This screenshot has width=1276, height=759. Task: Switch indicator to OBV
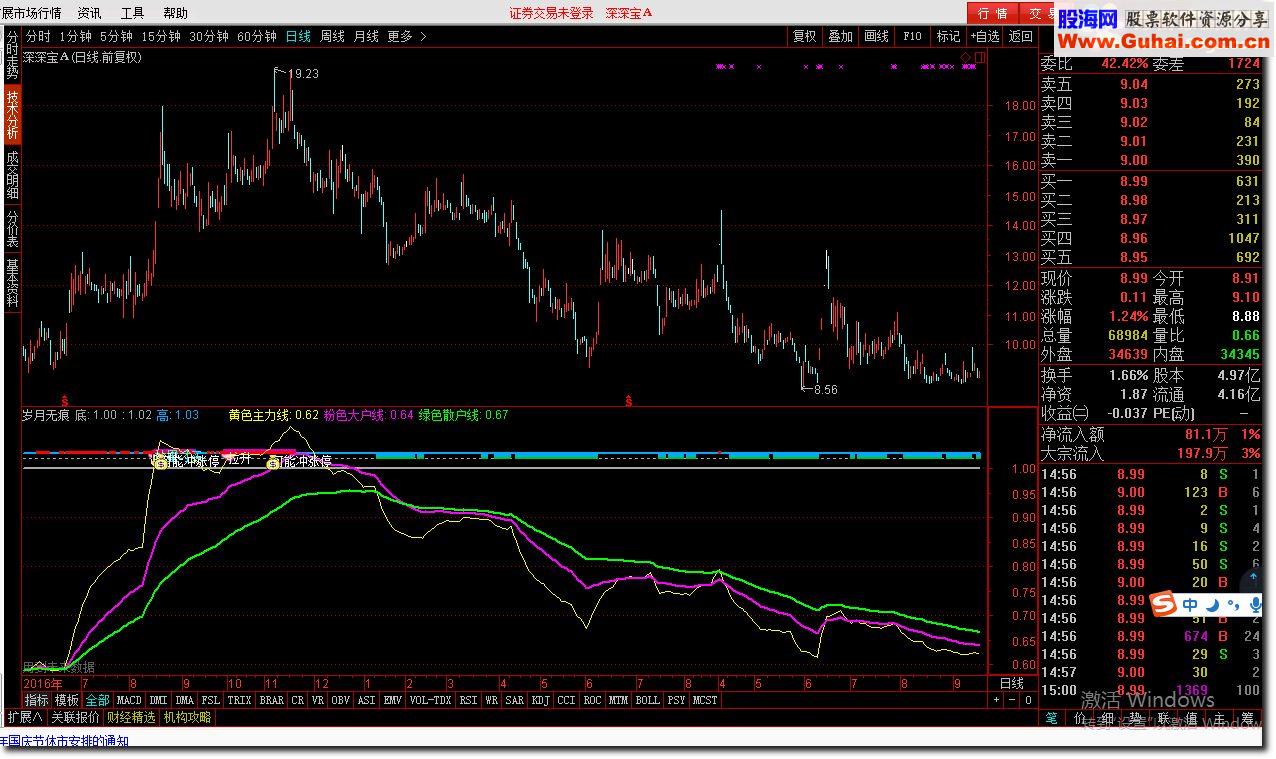pos(341,700)
